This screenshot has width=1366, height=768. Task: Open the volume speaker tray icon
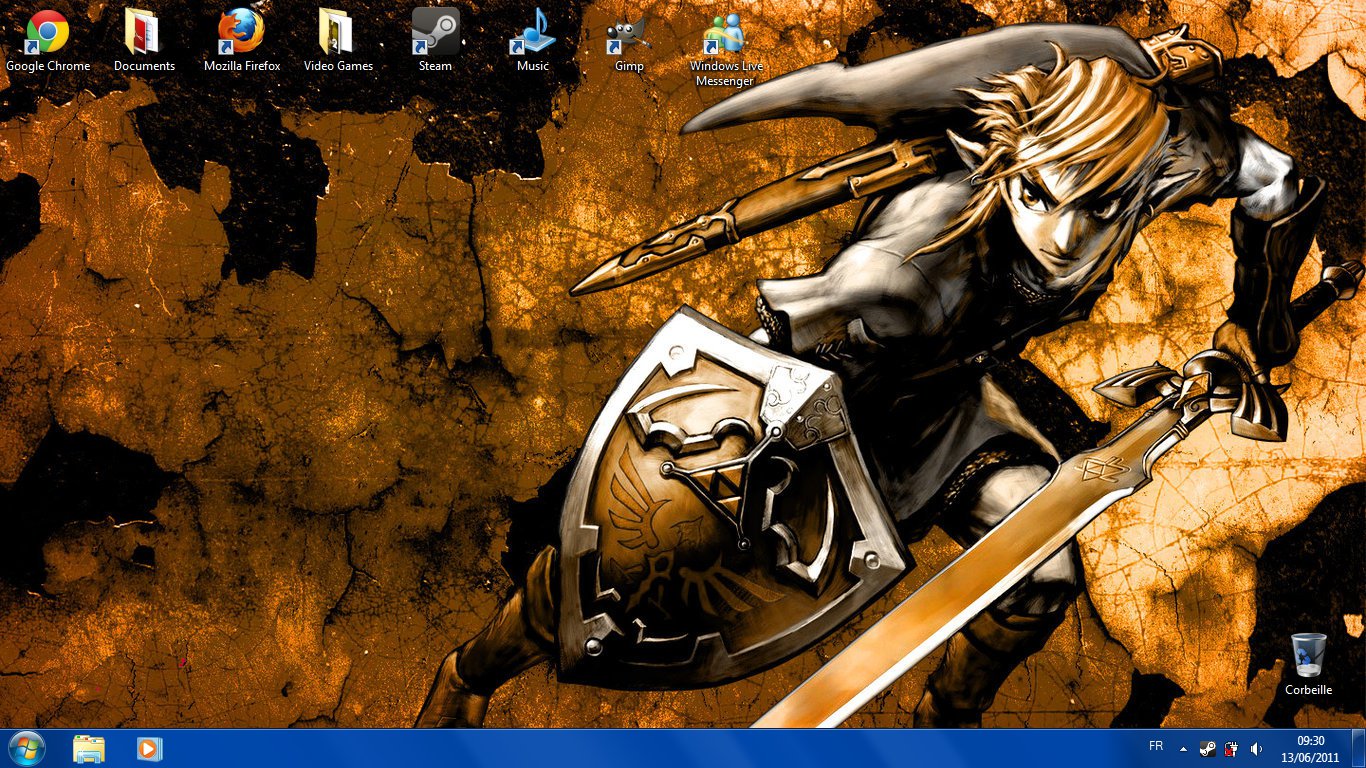tap(1256, 748)
